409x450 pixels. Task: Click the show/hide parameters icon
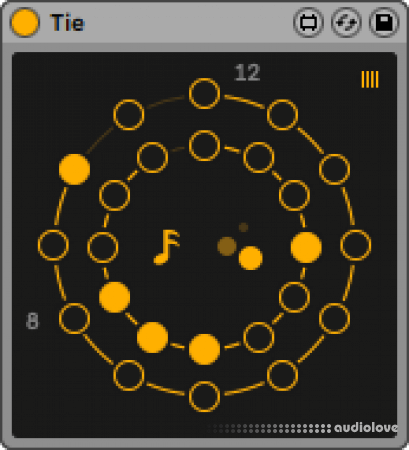[308, 22]
